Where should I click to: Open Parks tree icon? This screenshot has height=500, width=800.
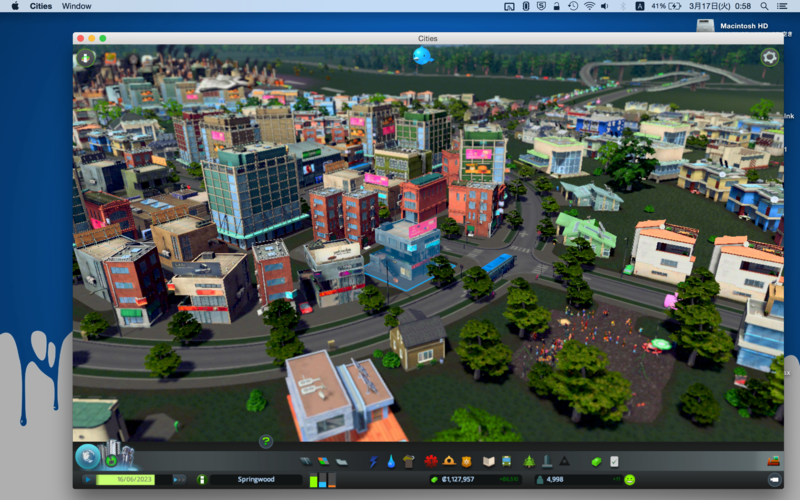(x=529, y=461)
